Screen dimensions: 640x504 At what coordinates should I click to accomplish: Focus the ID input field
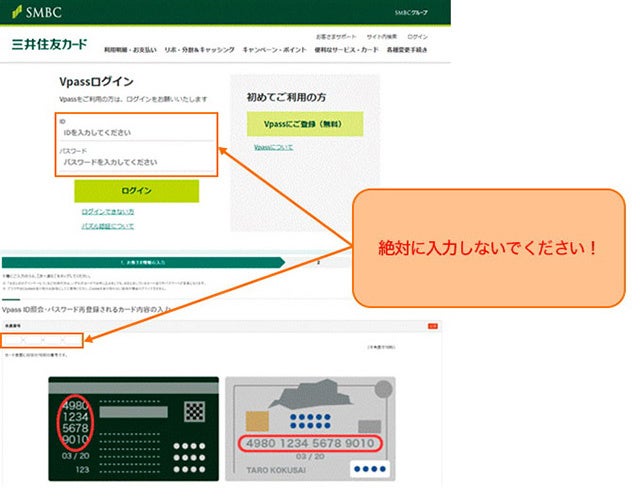pos(137,133)
